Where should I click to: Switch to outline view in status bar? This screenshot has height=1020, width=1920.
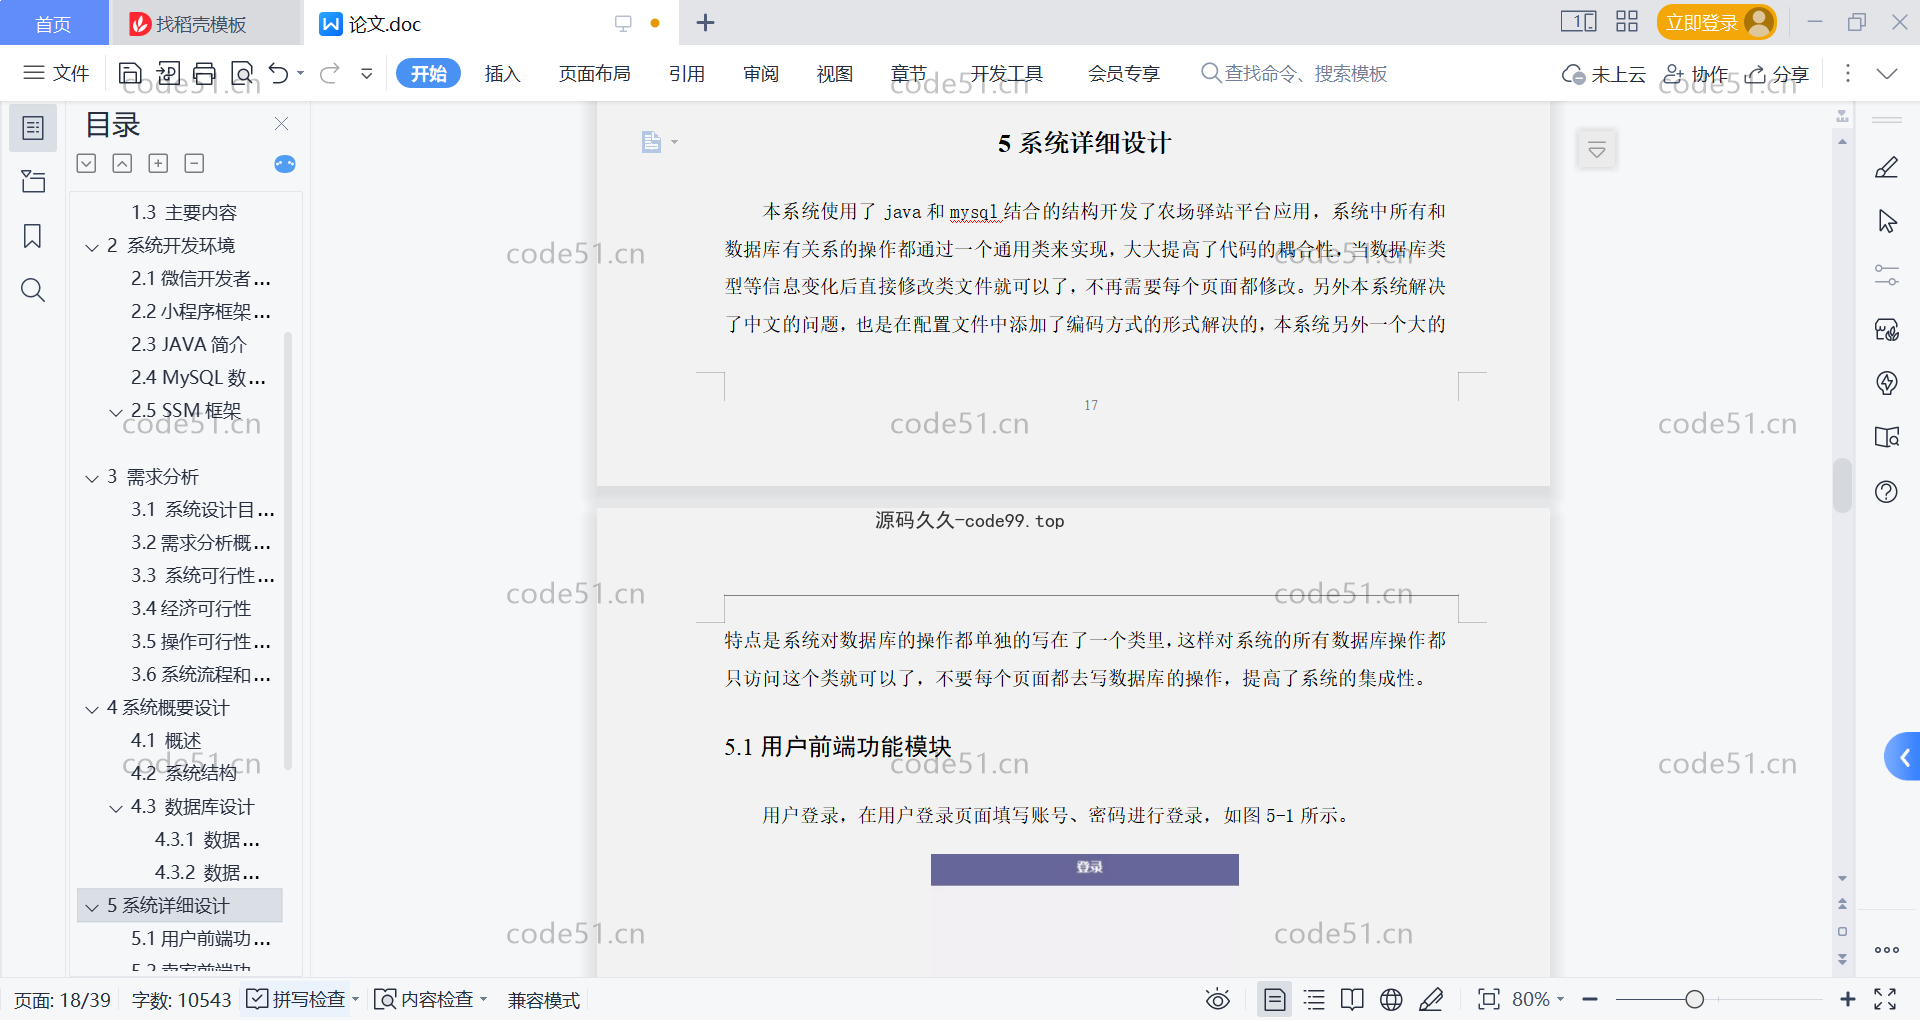pos(1314,999)
